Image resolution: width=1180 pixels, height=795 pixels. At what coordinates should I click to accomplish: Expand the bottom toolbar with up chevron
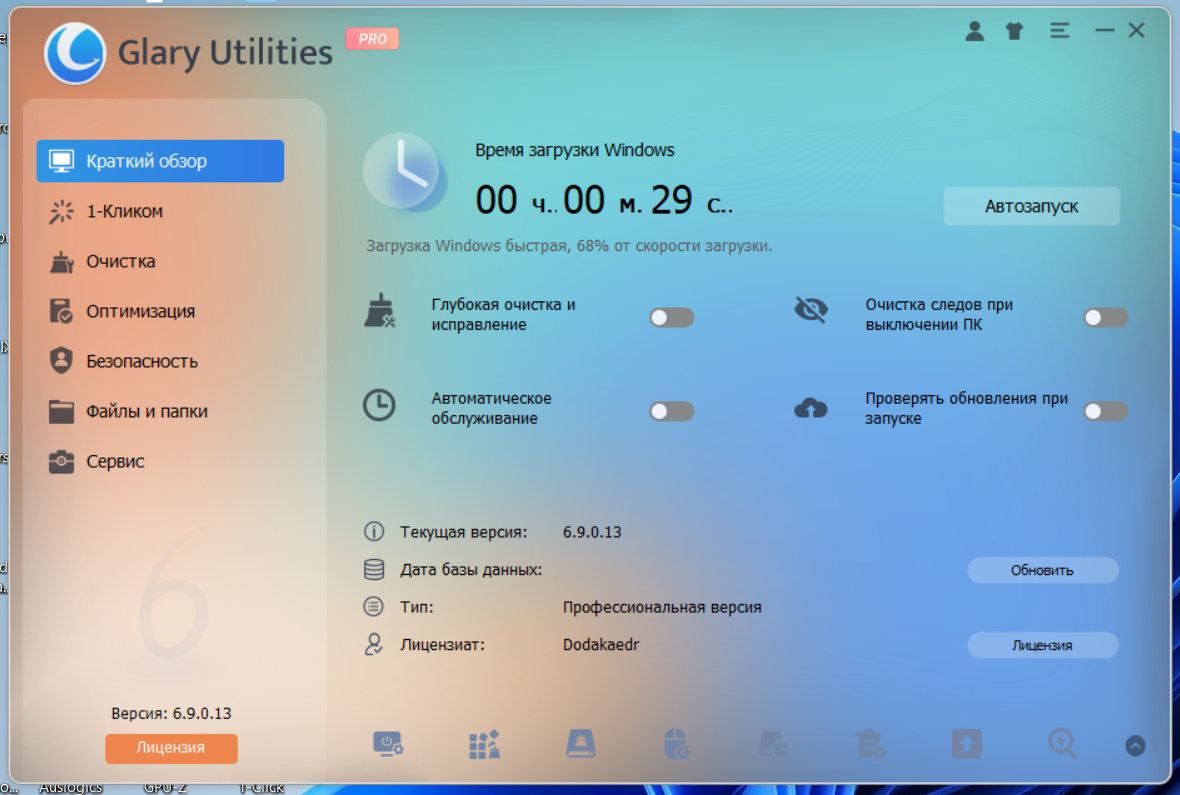tap(1136, 745)
